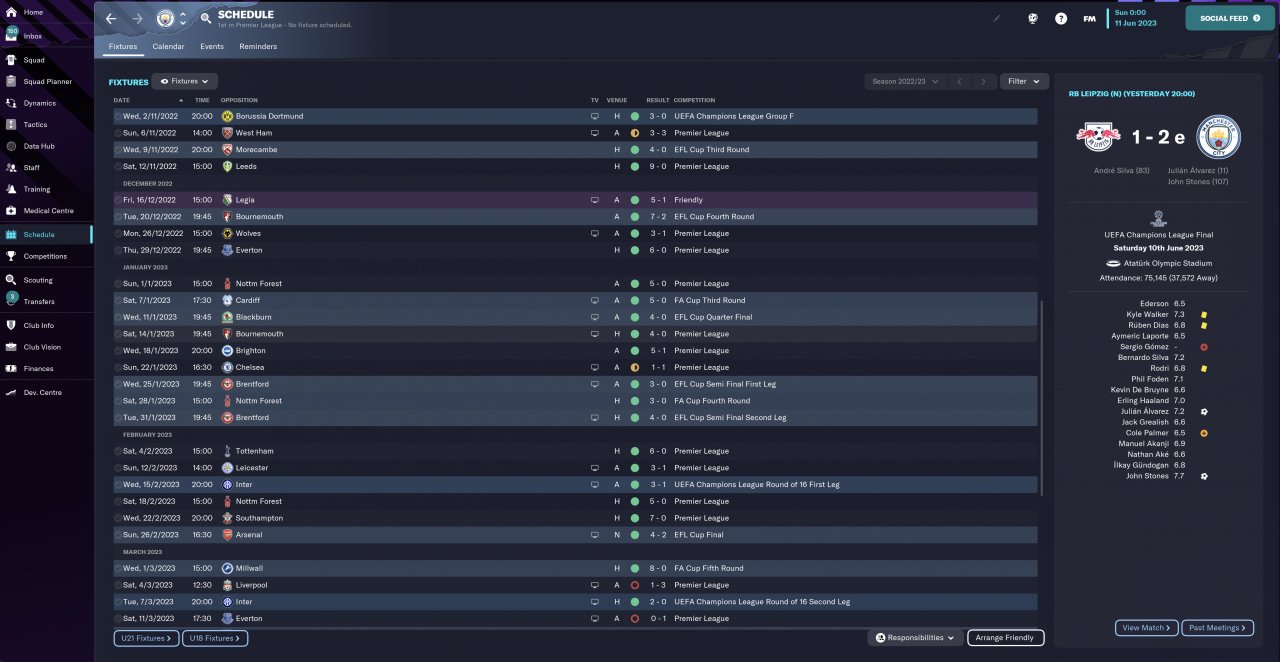Open the search magnifier

click(x=205, y=18)
